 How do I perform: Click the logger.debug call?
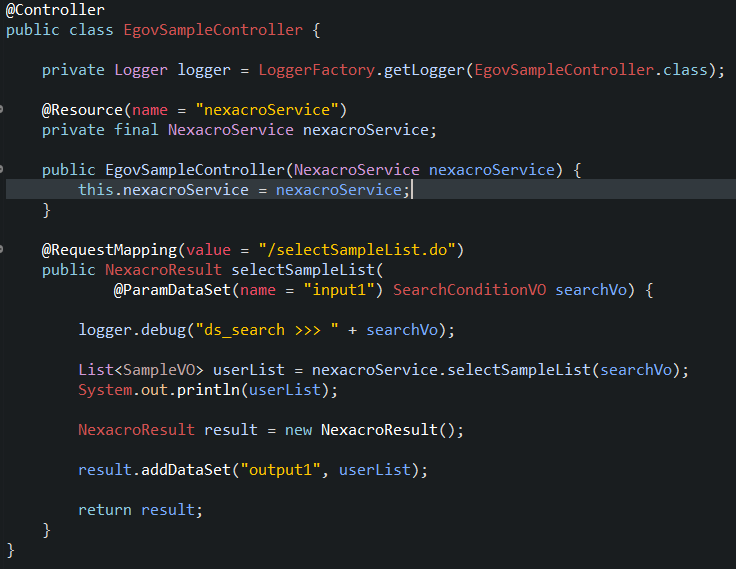coord(132,330)
